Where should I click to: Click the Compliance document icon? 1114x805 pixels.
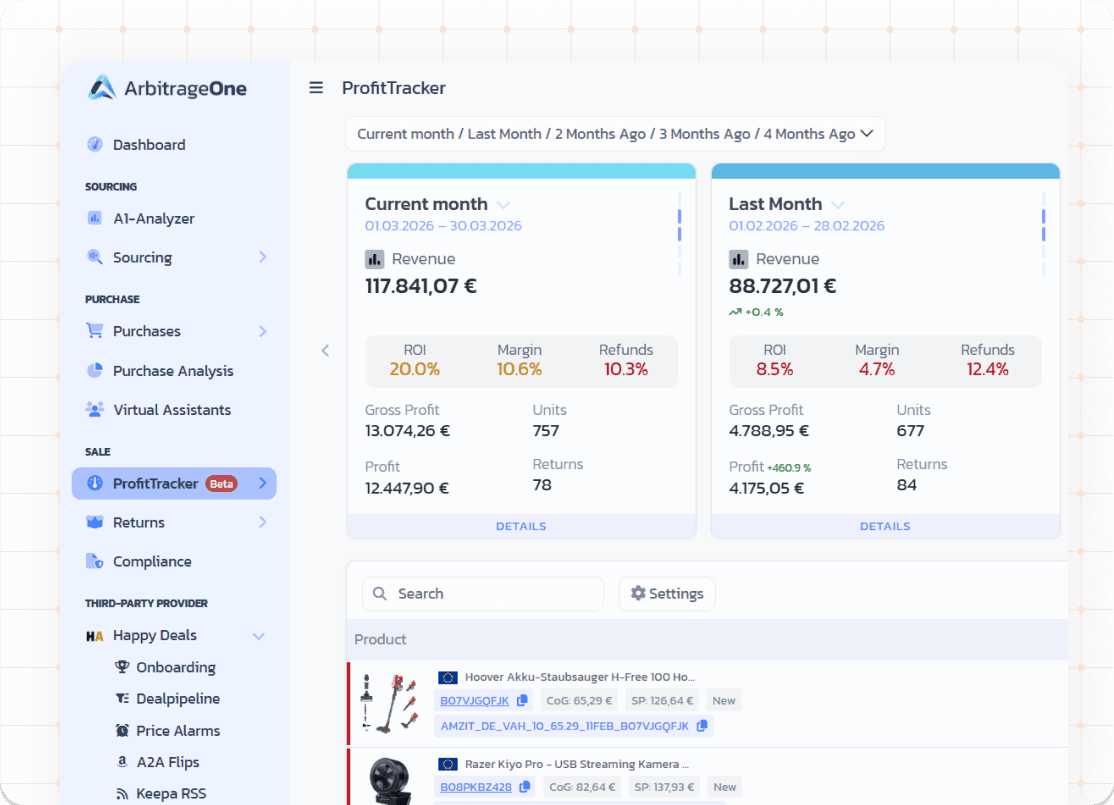94,561
